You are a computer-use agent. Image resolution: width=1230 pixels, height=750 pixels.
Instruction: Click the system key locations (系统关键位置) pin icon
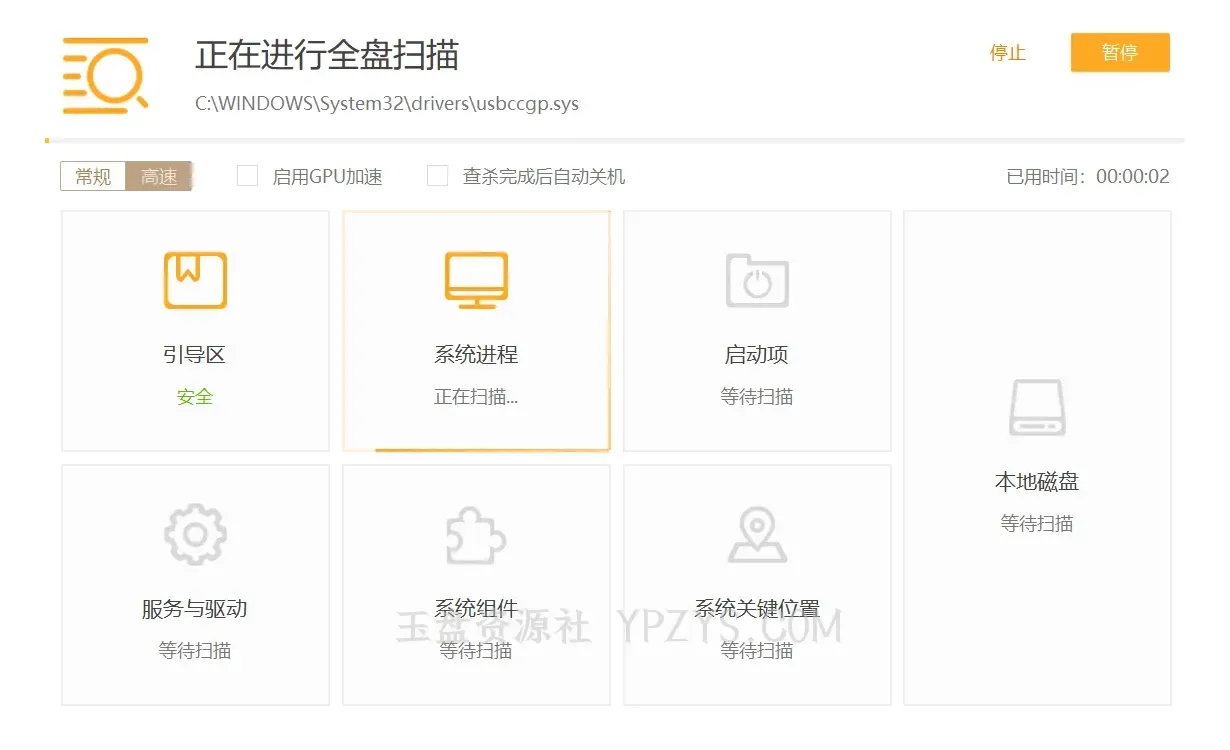[x=757, y=534]
